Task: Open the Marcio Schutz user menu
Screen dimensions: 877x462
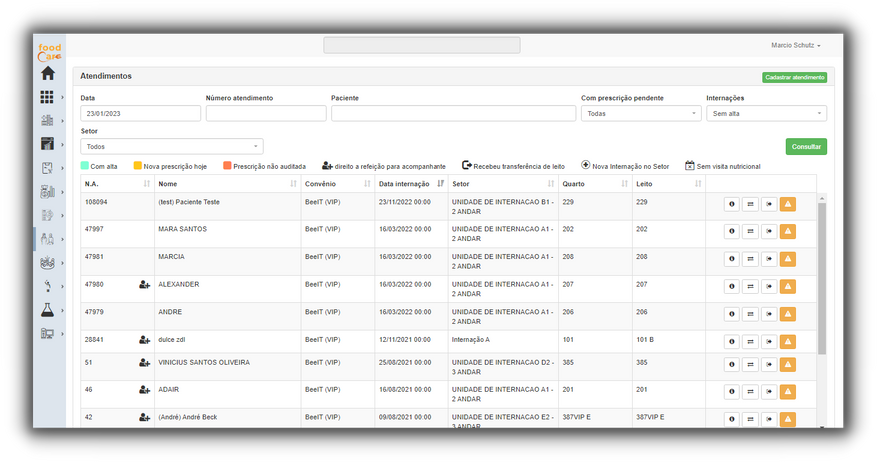Action: (796, 45)
